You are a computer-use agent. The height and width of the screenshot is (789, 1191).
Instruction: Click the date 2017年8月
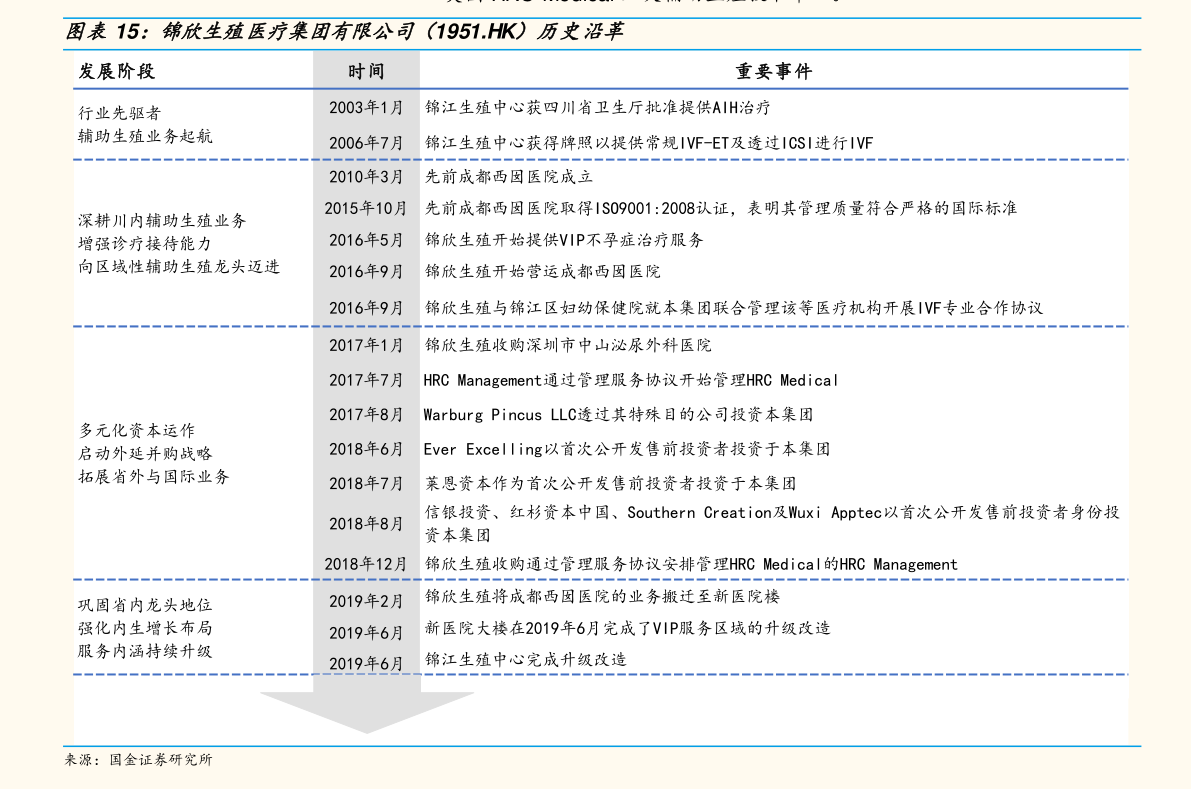click(x=366, y=415)
